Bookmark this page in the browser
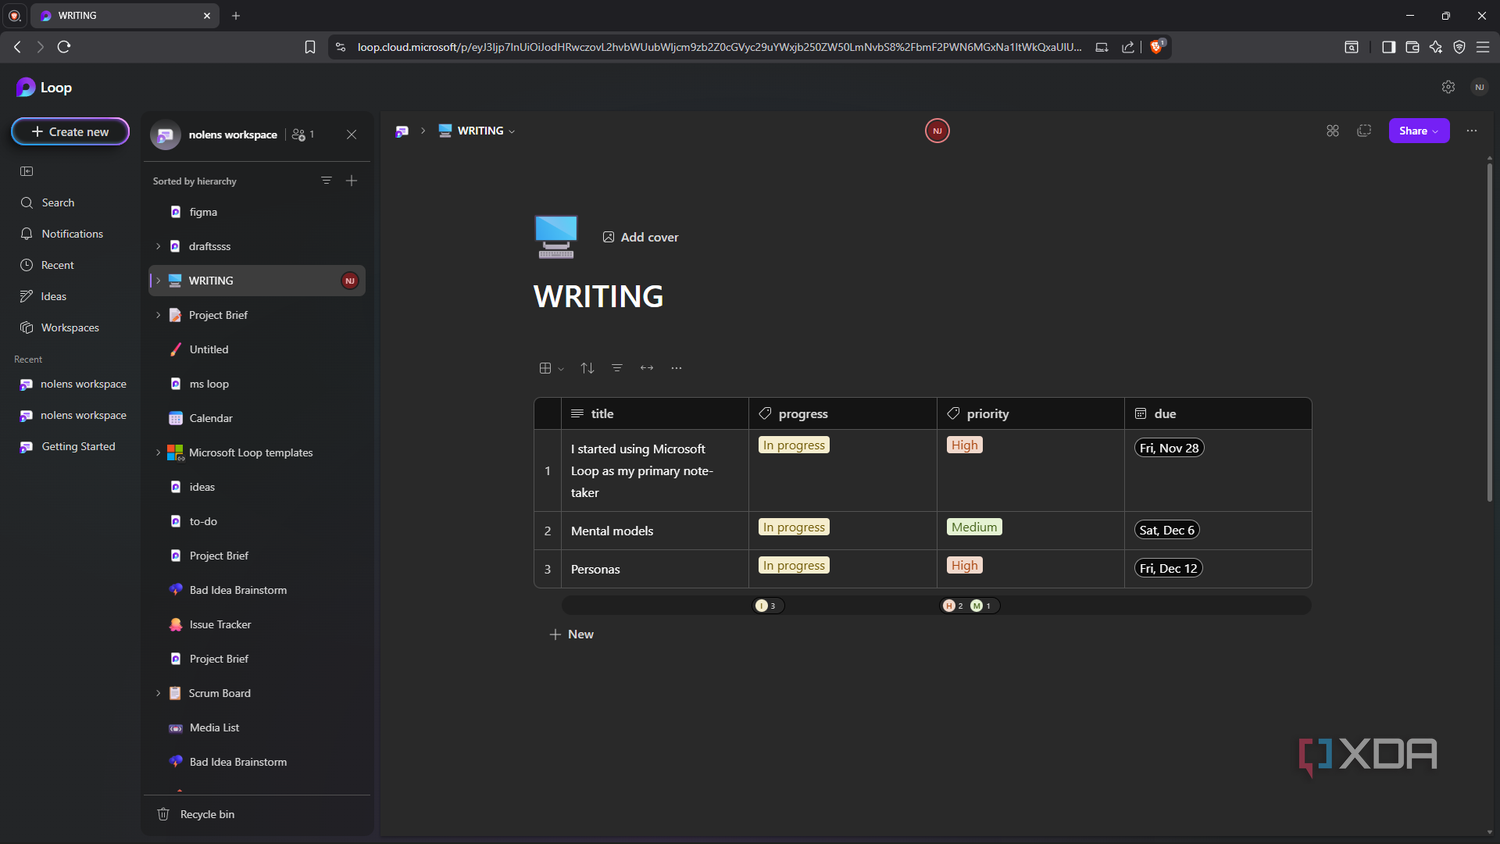The height and width of the screenshot is (844, 1500). pyautogui.click(x=310, y=47)
